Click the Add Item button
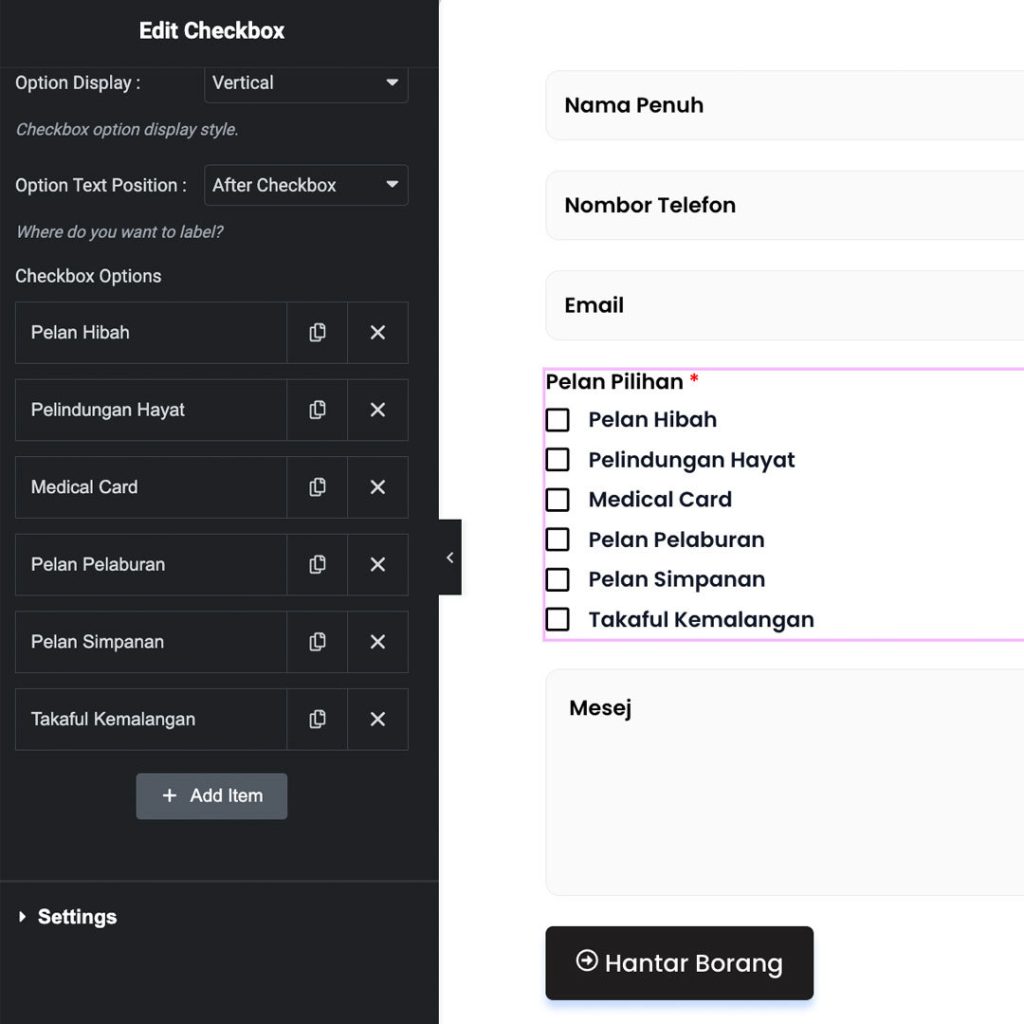Image resolution: width=1024 pixels, height=1024 pixels. pyautogui.click(x=212, y=796)
